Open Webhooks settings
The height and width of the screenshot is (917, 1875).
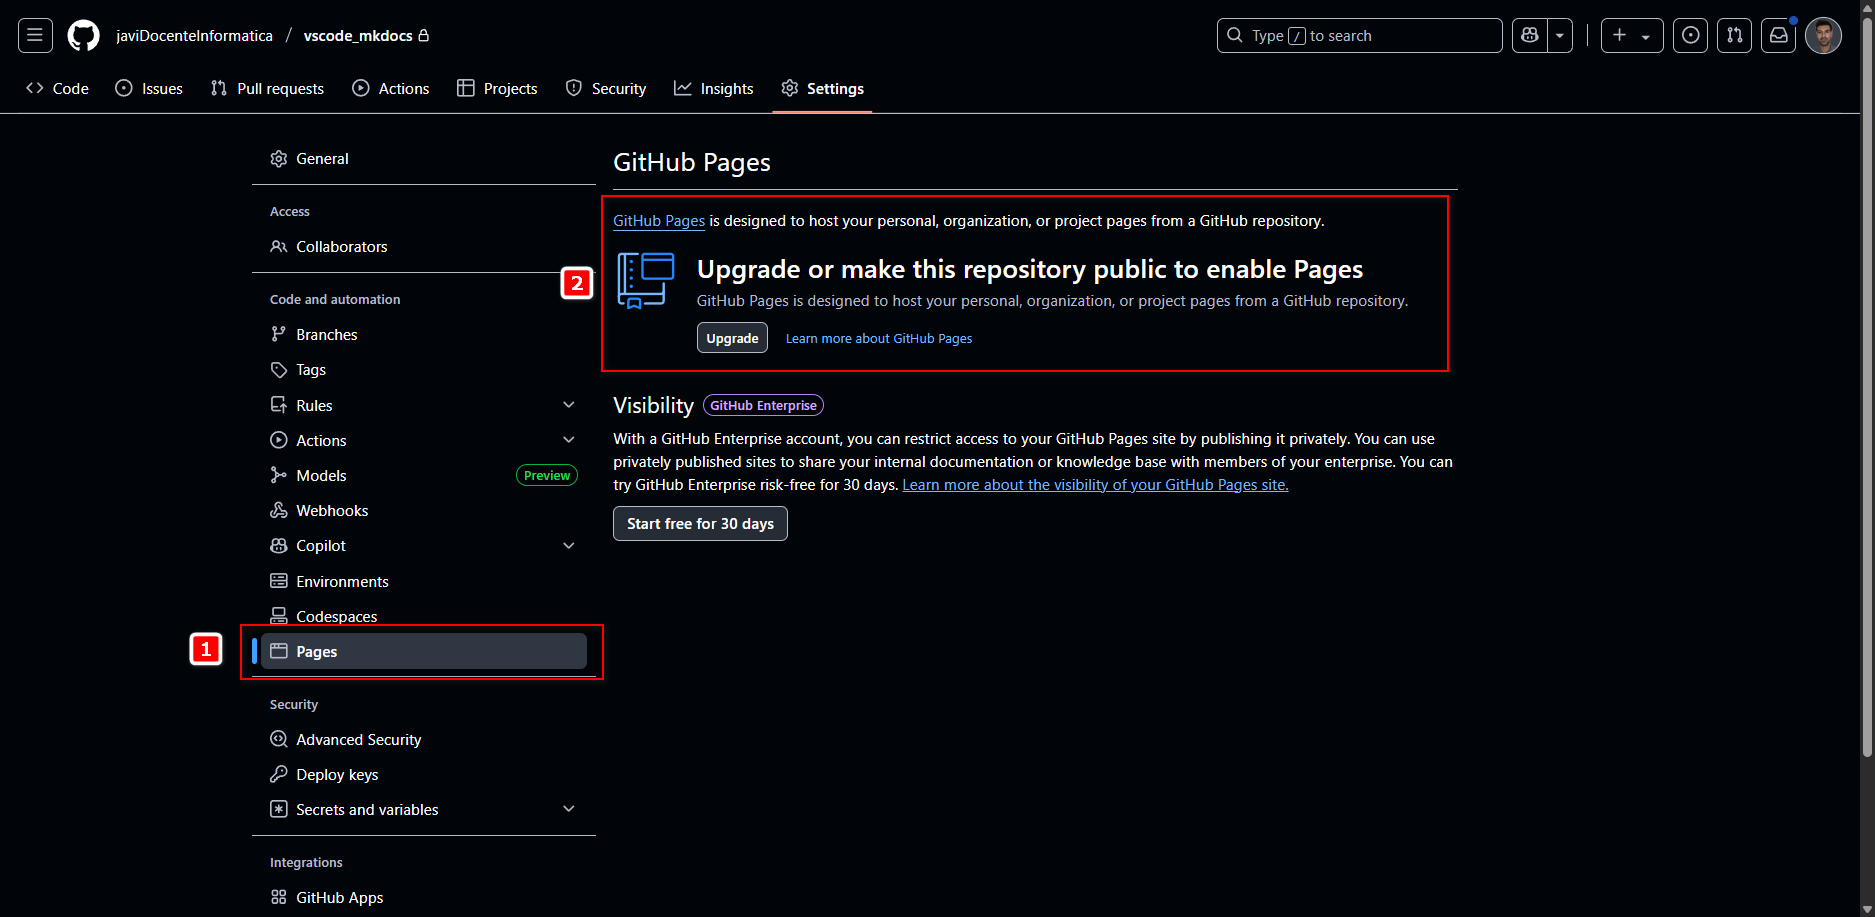point(424,511)
